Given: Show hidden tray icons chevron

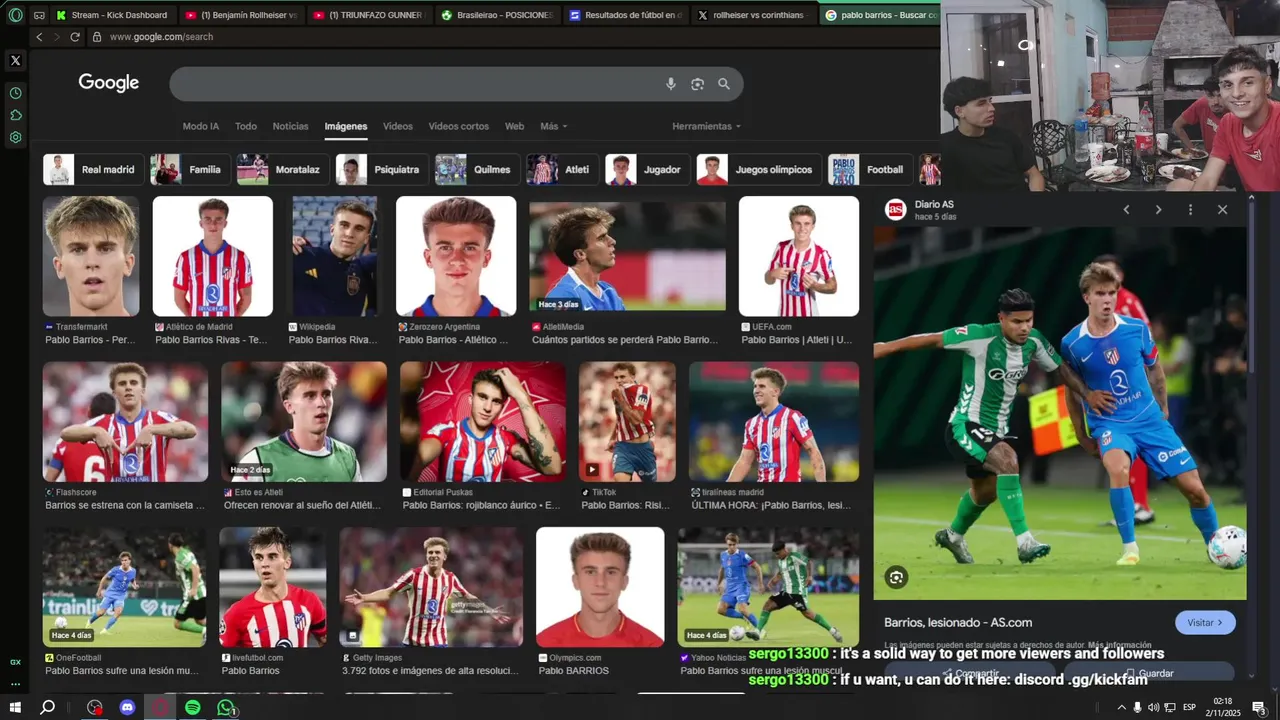Looking at the screenshot, I should tap(1121, 708).
